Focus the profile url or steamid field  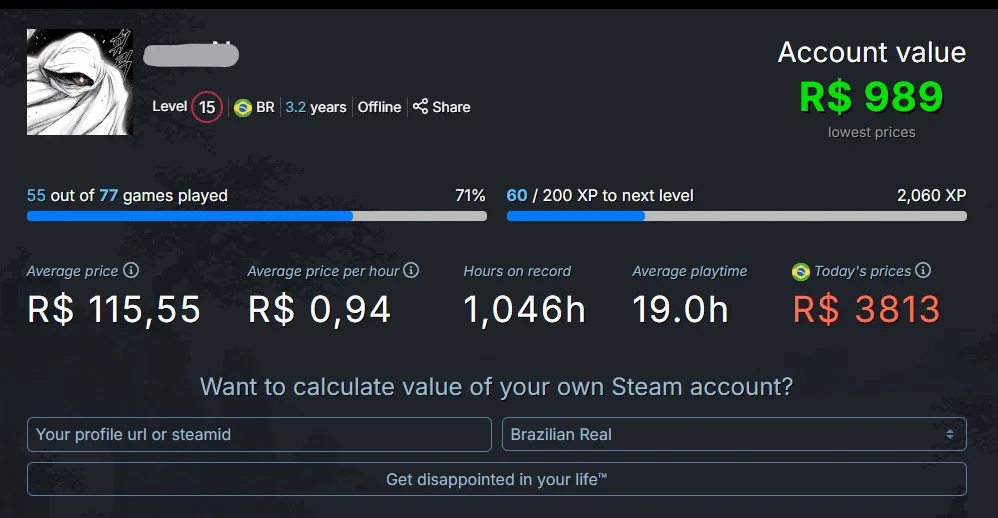[x=259, y=434]
